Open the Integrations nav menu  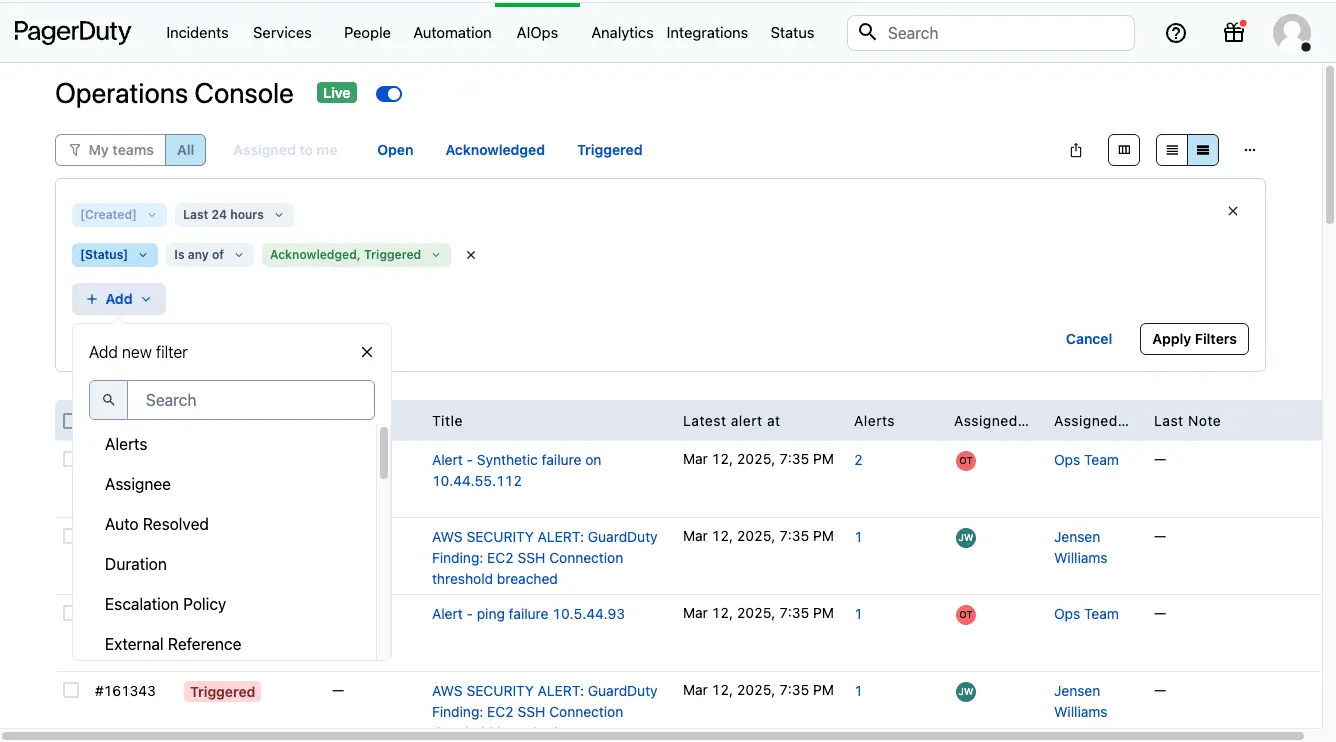[x=707, y=33]
